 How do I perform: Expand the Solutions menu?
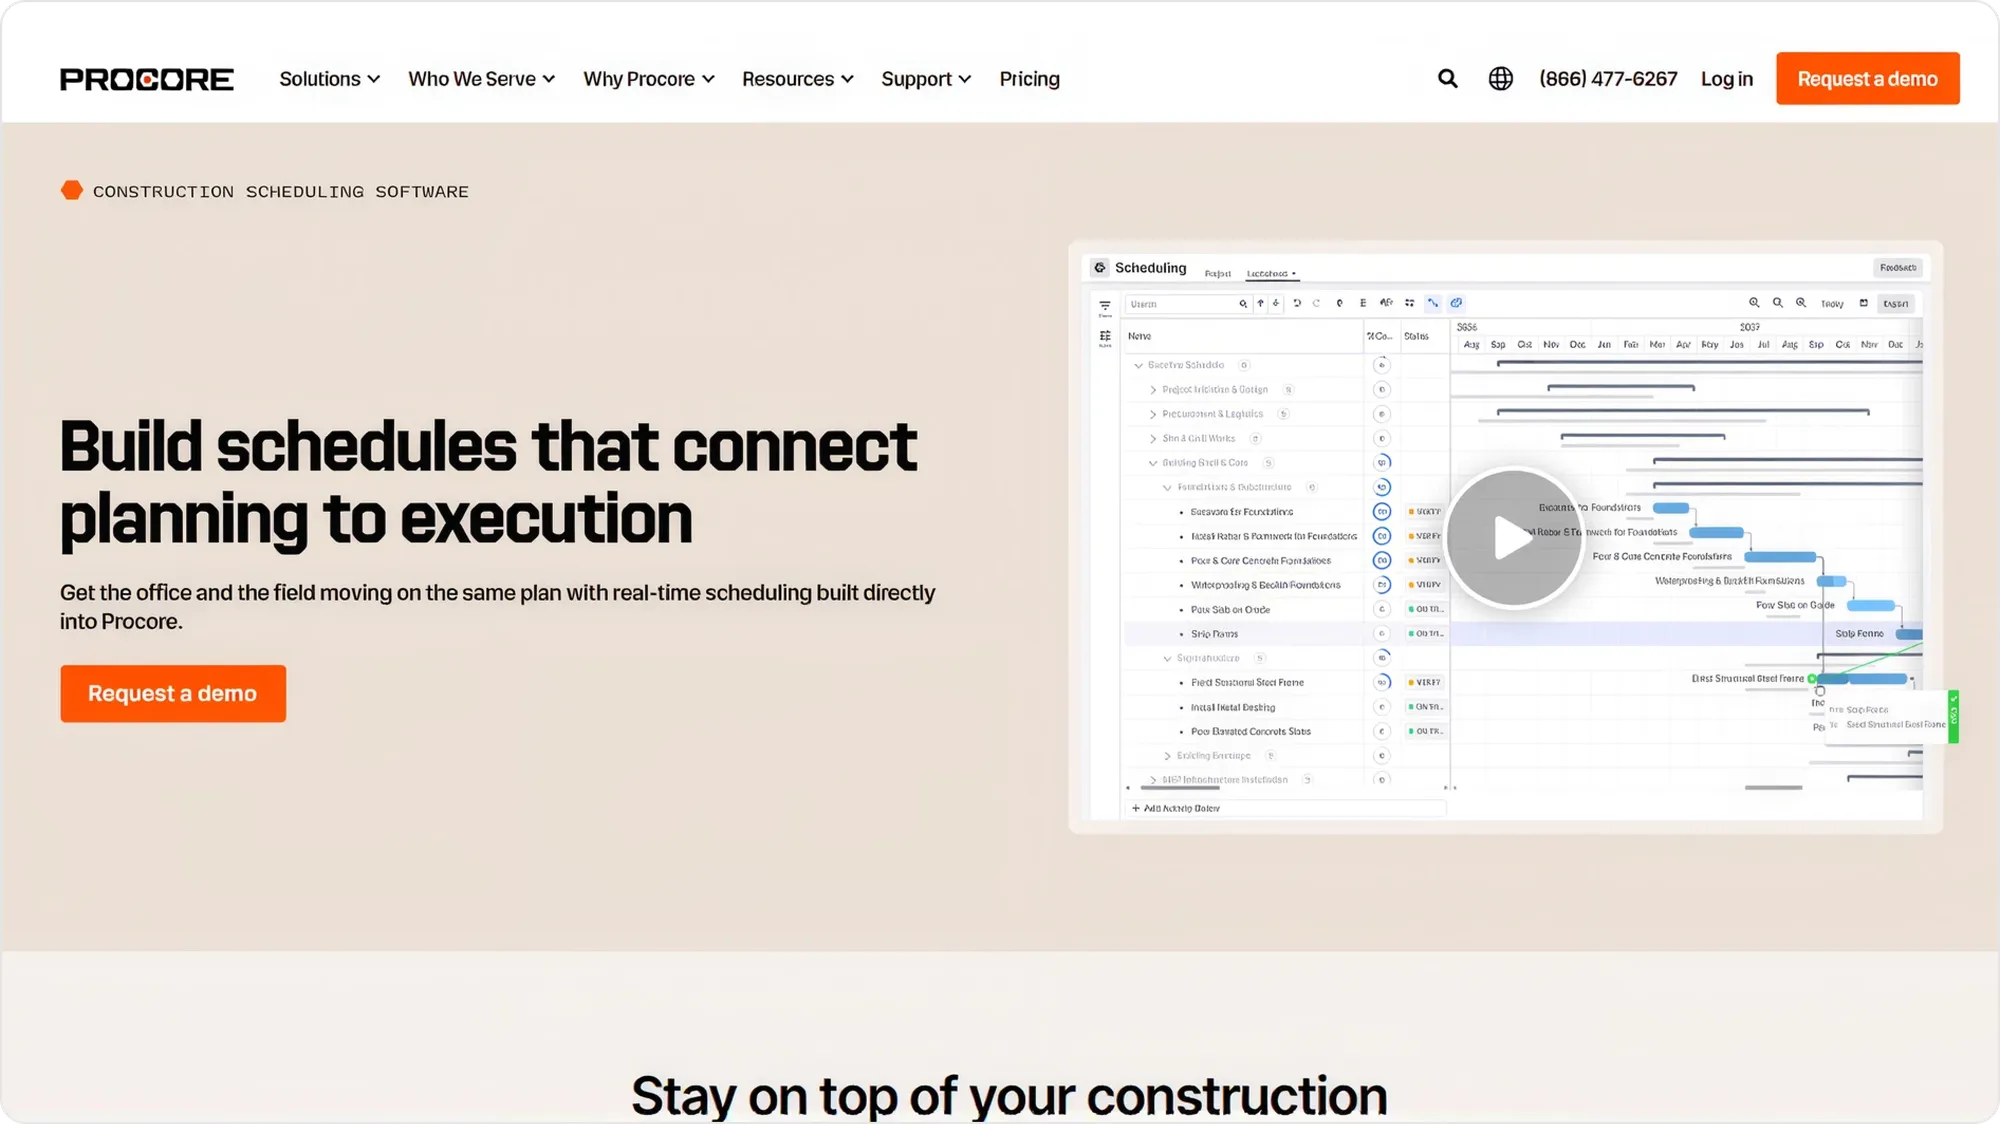coord(329,79)
